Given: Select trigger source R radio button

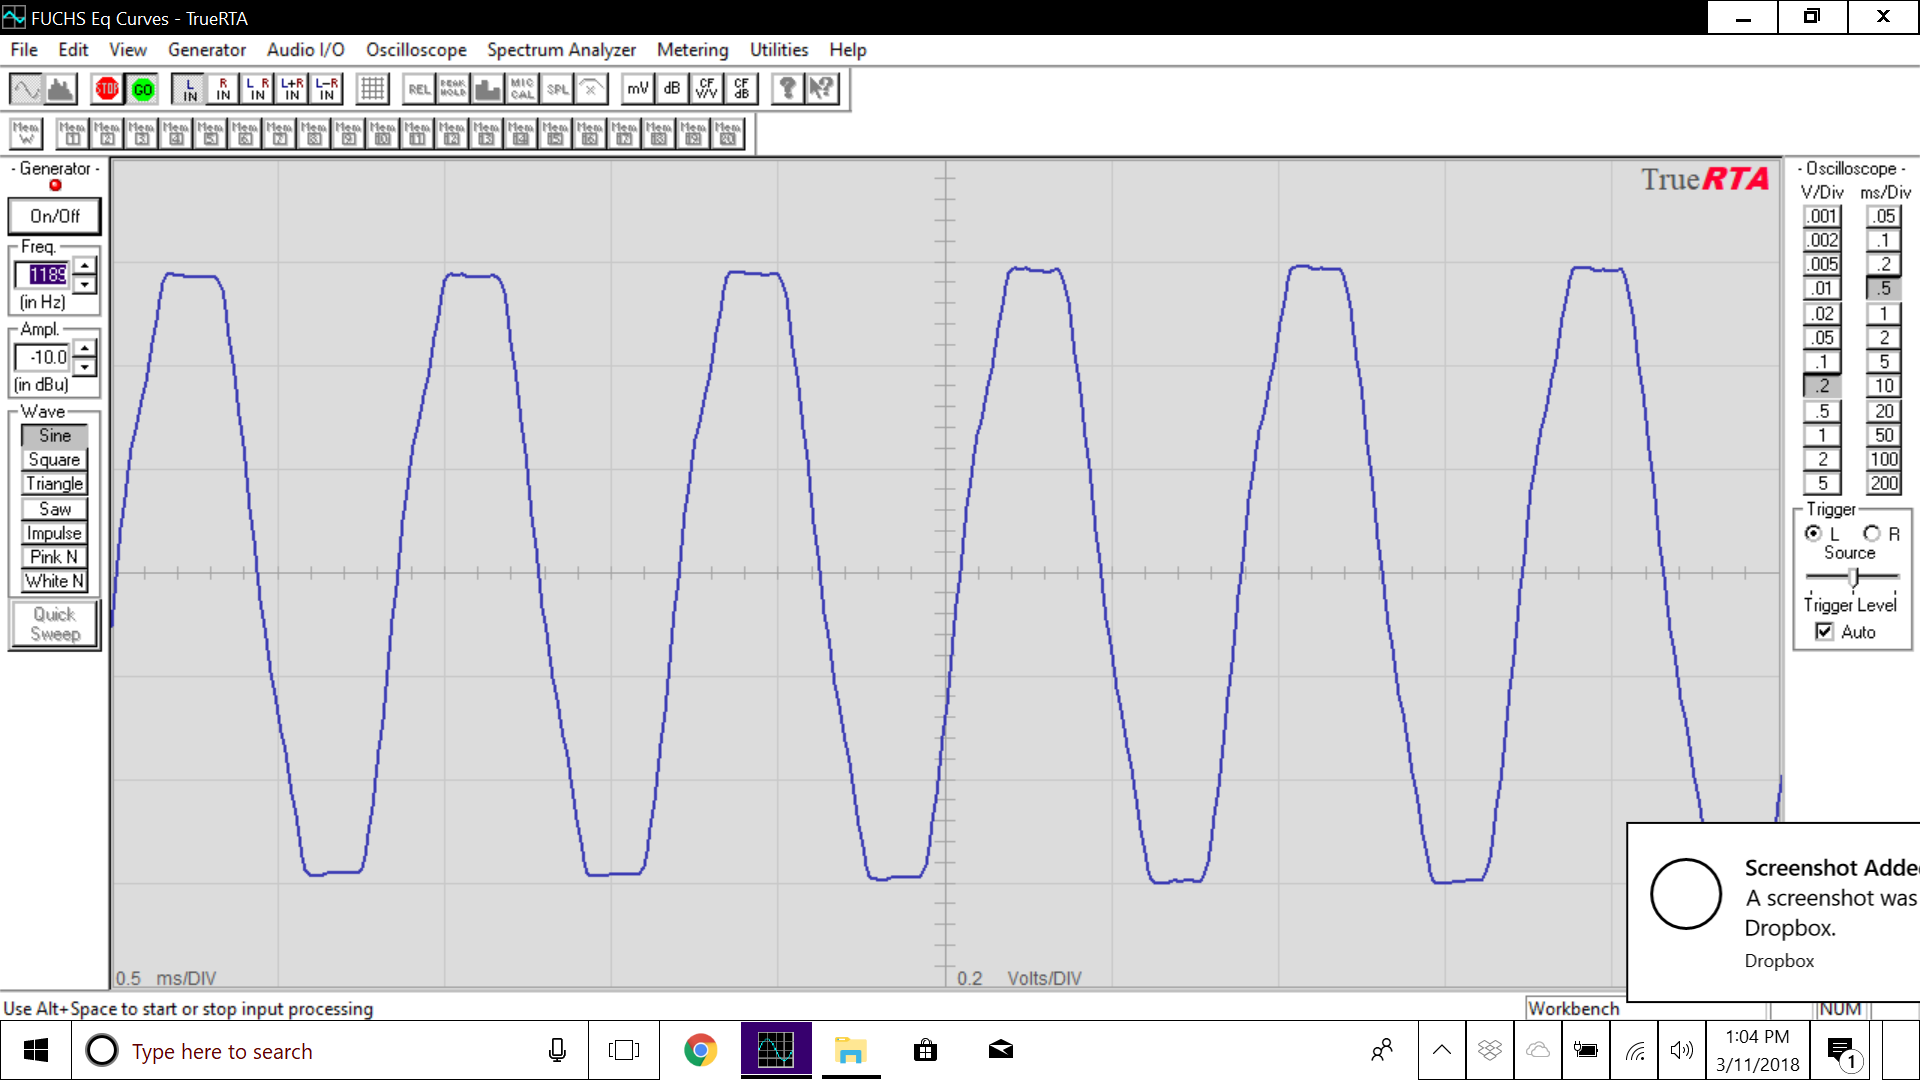Looking at the screenshot, I should (1871, 533).
